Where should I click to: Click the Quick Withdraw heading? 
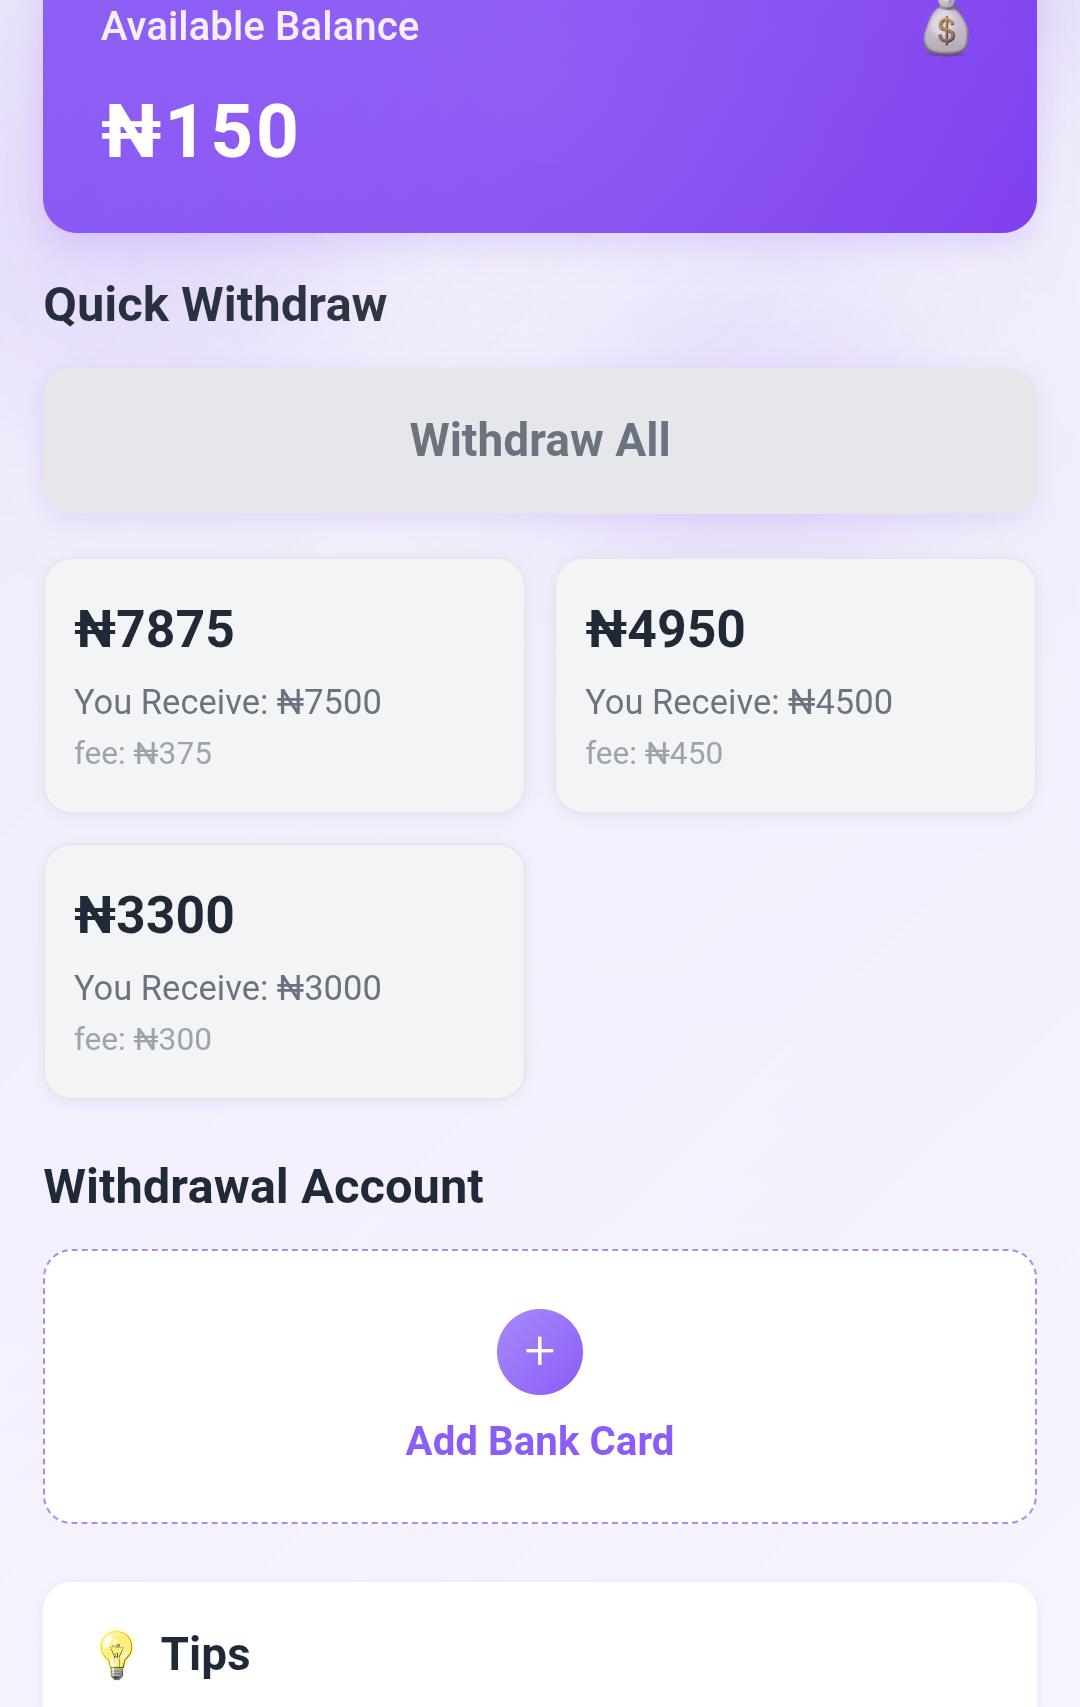pos(215,304)
